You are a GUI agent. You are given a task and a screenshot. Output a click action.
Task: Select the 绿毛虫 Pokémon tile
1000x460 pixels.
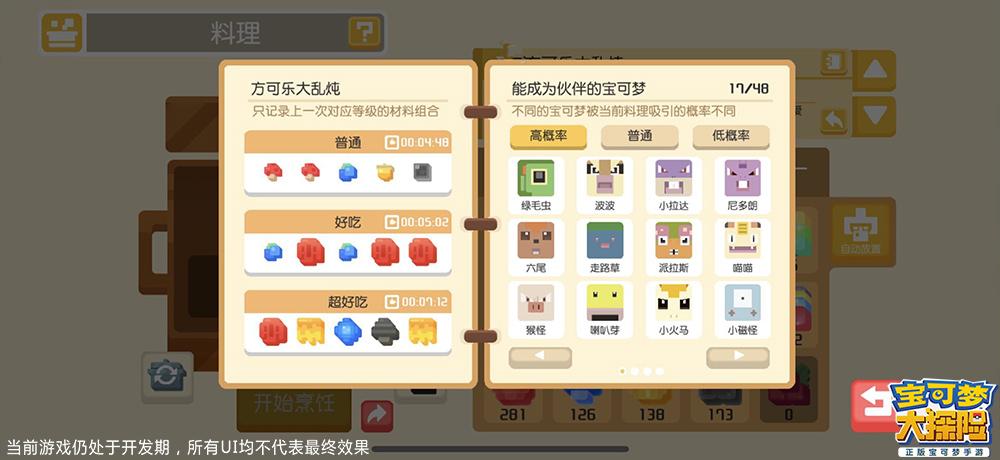[536, 185]
